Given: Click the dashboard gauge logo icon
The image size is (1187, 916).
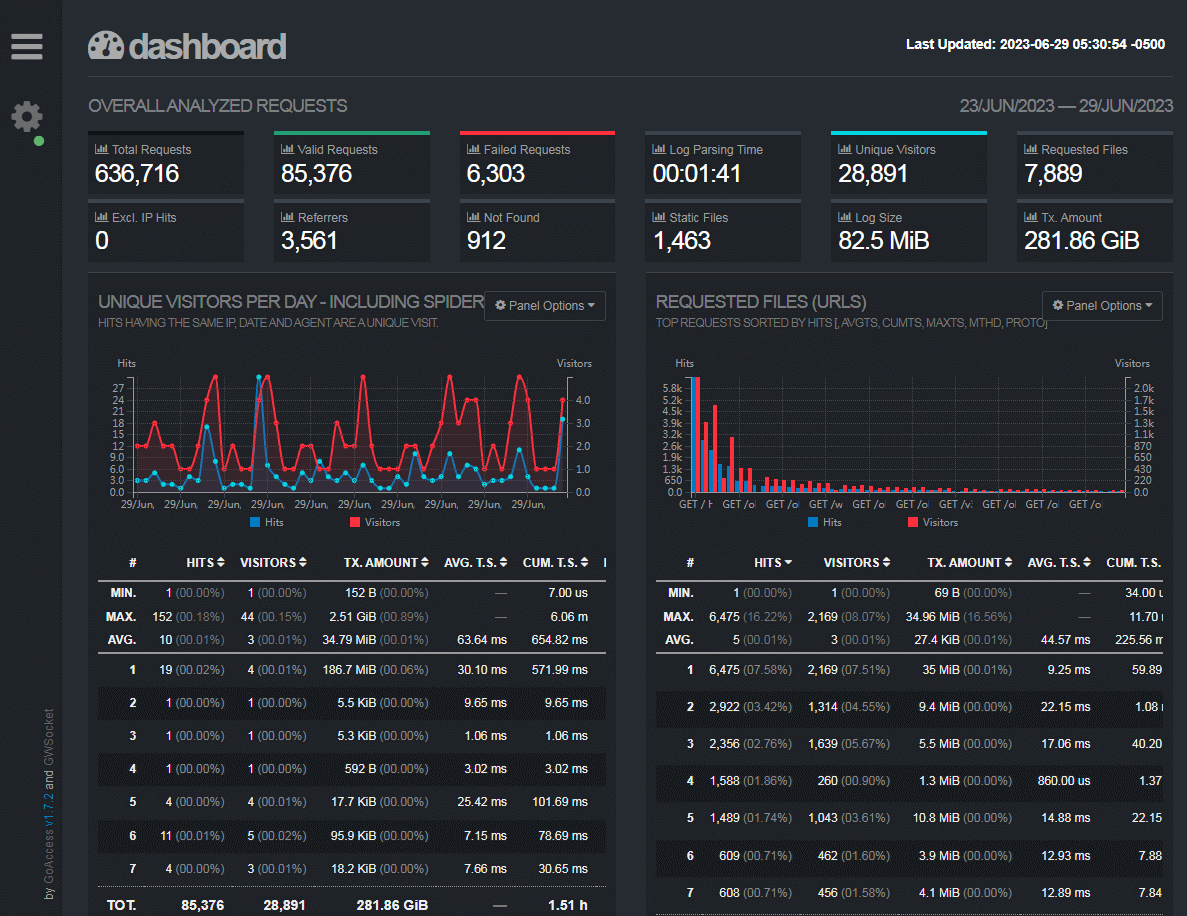Looking at the screenshot, I should coord(106,46).
